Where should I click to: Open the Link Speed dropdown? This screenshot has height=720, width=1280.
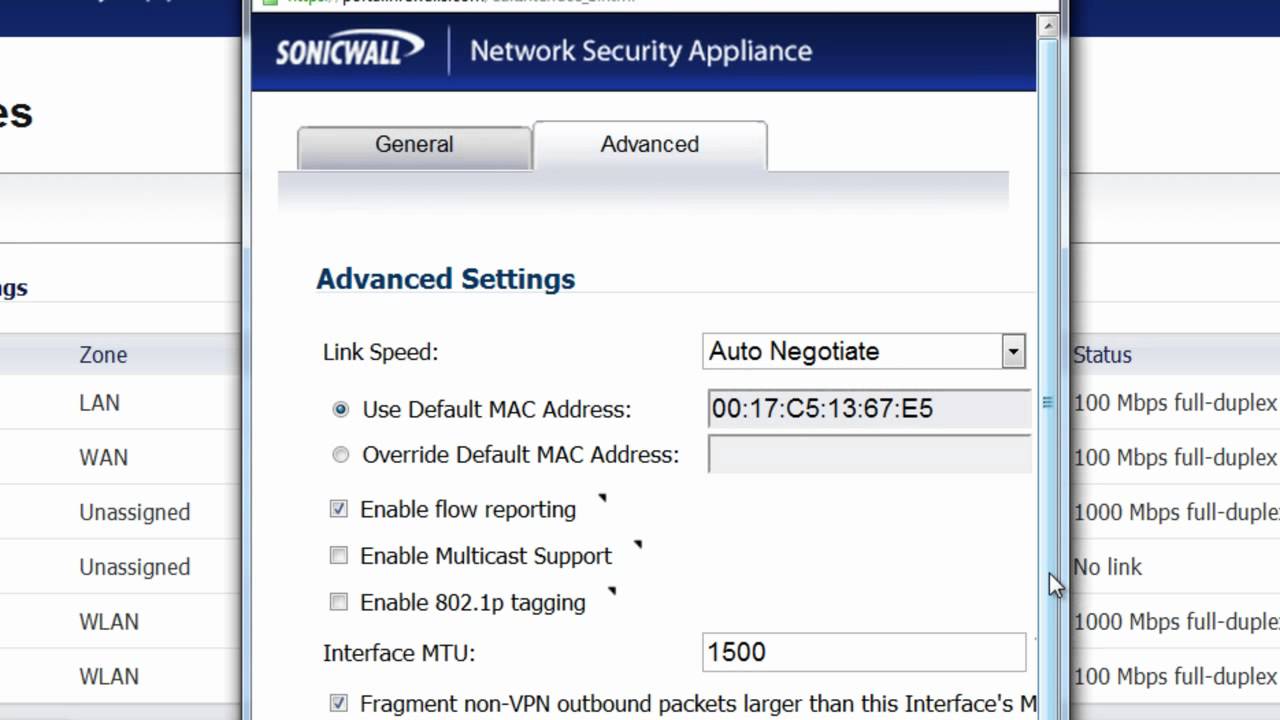[1013, 351]
